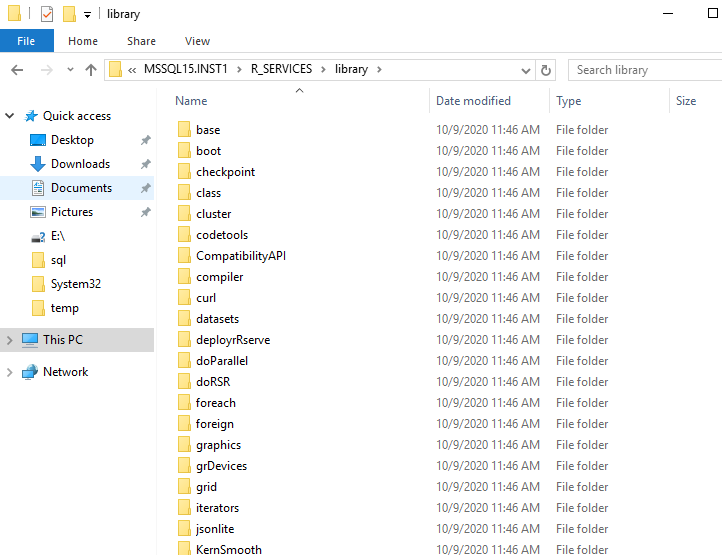This screenshot has height=555, width=722.
Task: Expand the chevron after library breadcrumb
Action: tap(379, 70)
